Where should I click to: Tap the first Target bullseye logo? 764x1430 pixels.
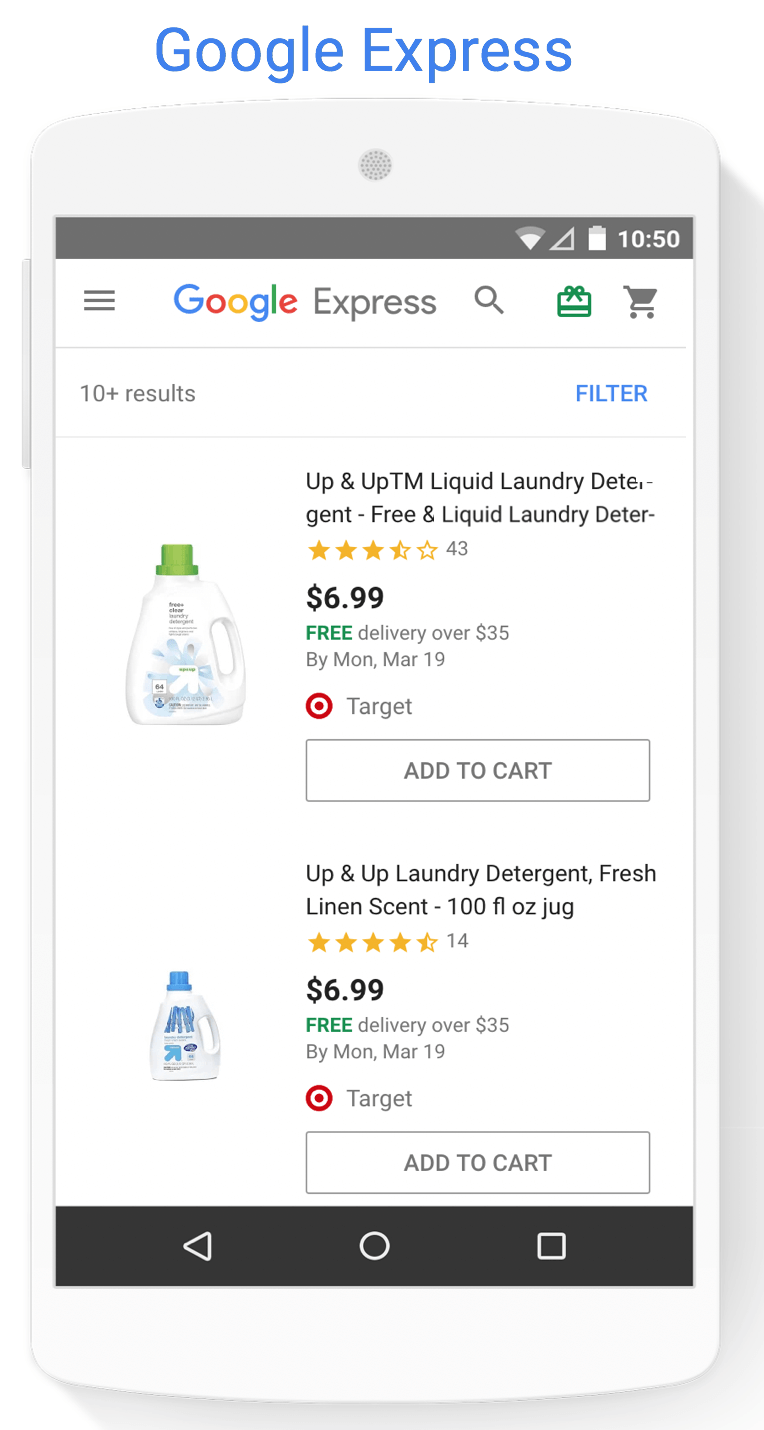(x=319, y=706)
